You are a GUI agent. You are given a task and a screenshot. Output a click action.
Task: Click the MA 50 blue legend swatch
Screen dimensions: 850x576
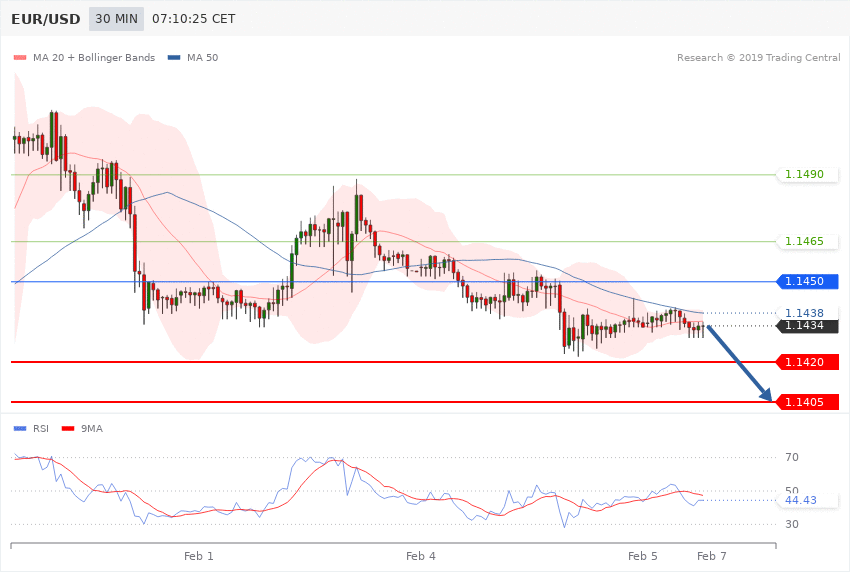click(174, 58)
